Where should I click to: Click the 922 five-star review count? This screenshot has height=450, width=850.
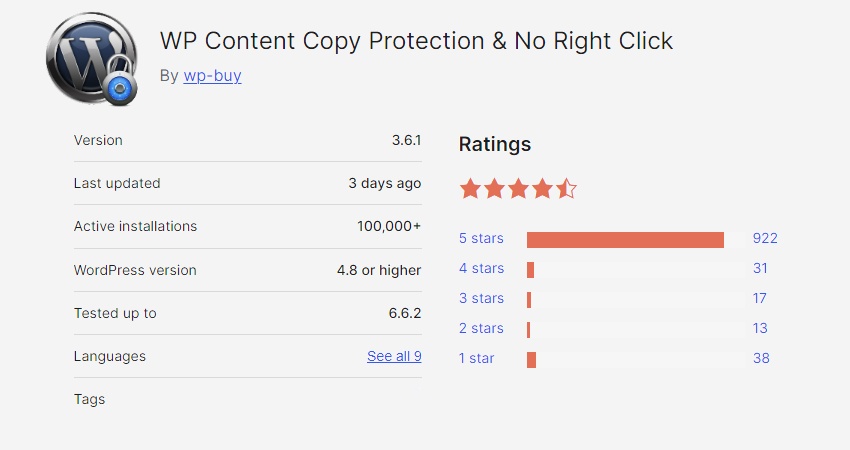[765, 239]
